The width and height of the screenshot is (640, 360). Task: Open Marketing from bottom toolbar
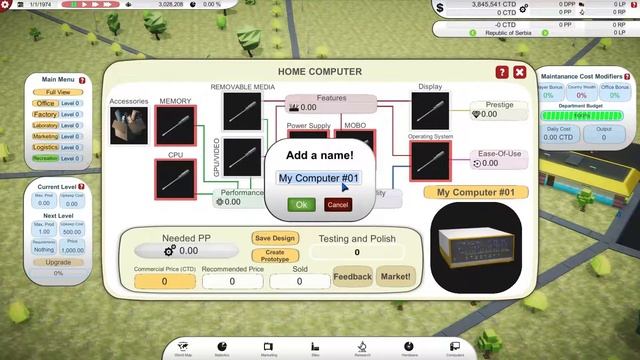coord(268,349)
